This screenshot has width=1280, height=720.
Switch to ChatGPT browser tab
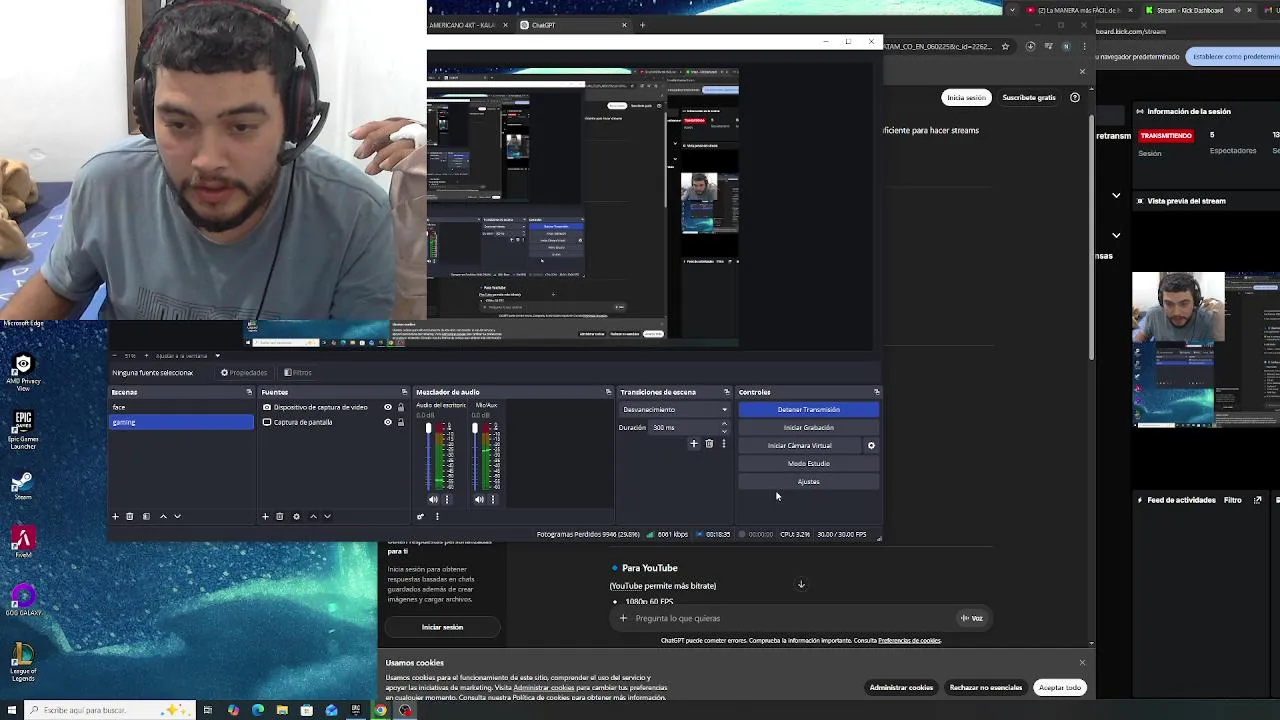(574, 25)
